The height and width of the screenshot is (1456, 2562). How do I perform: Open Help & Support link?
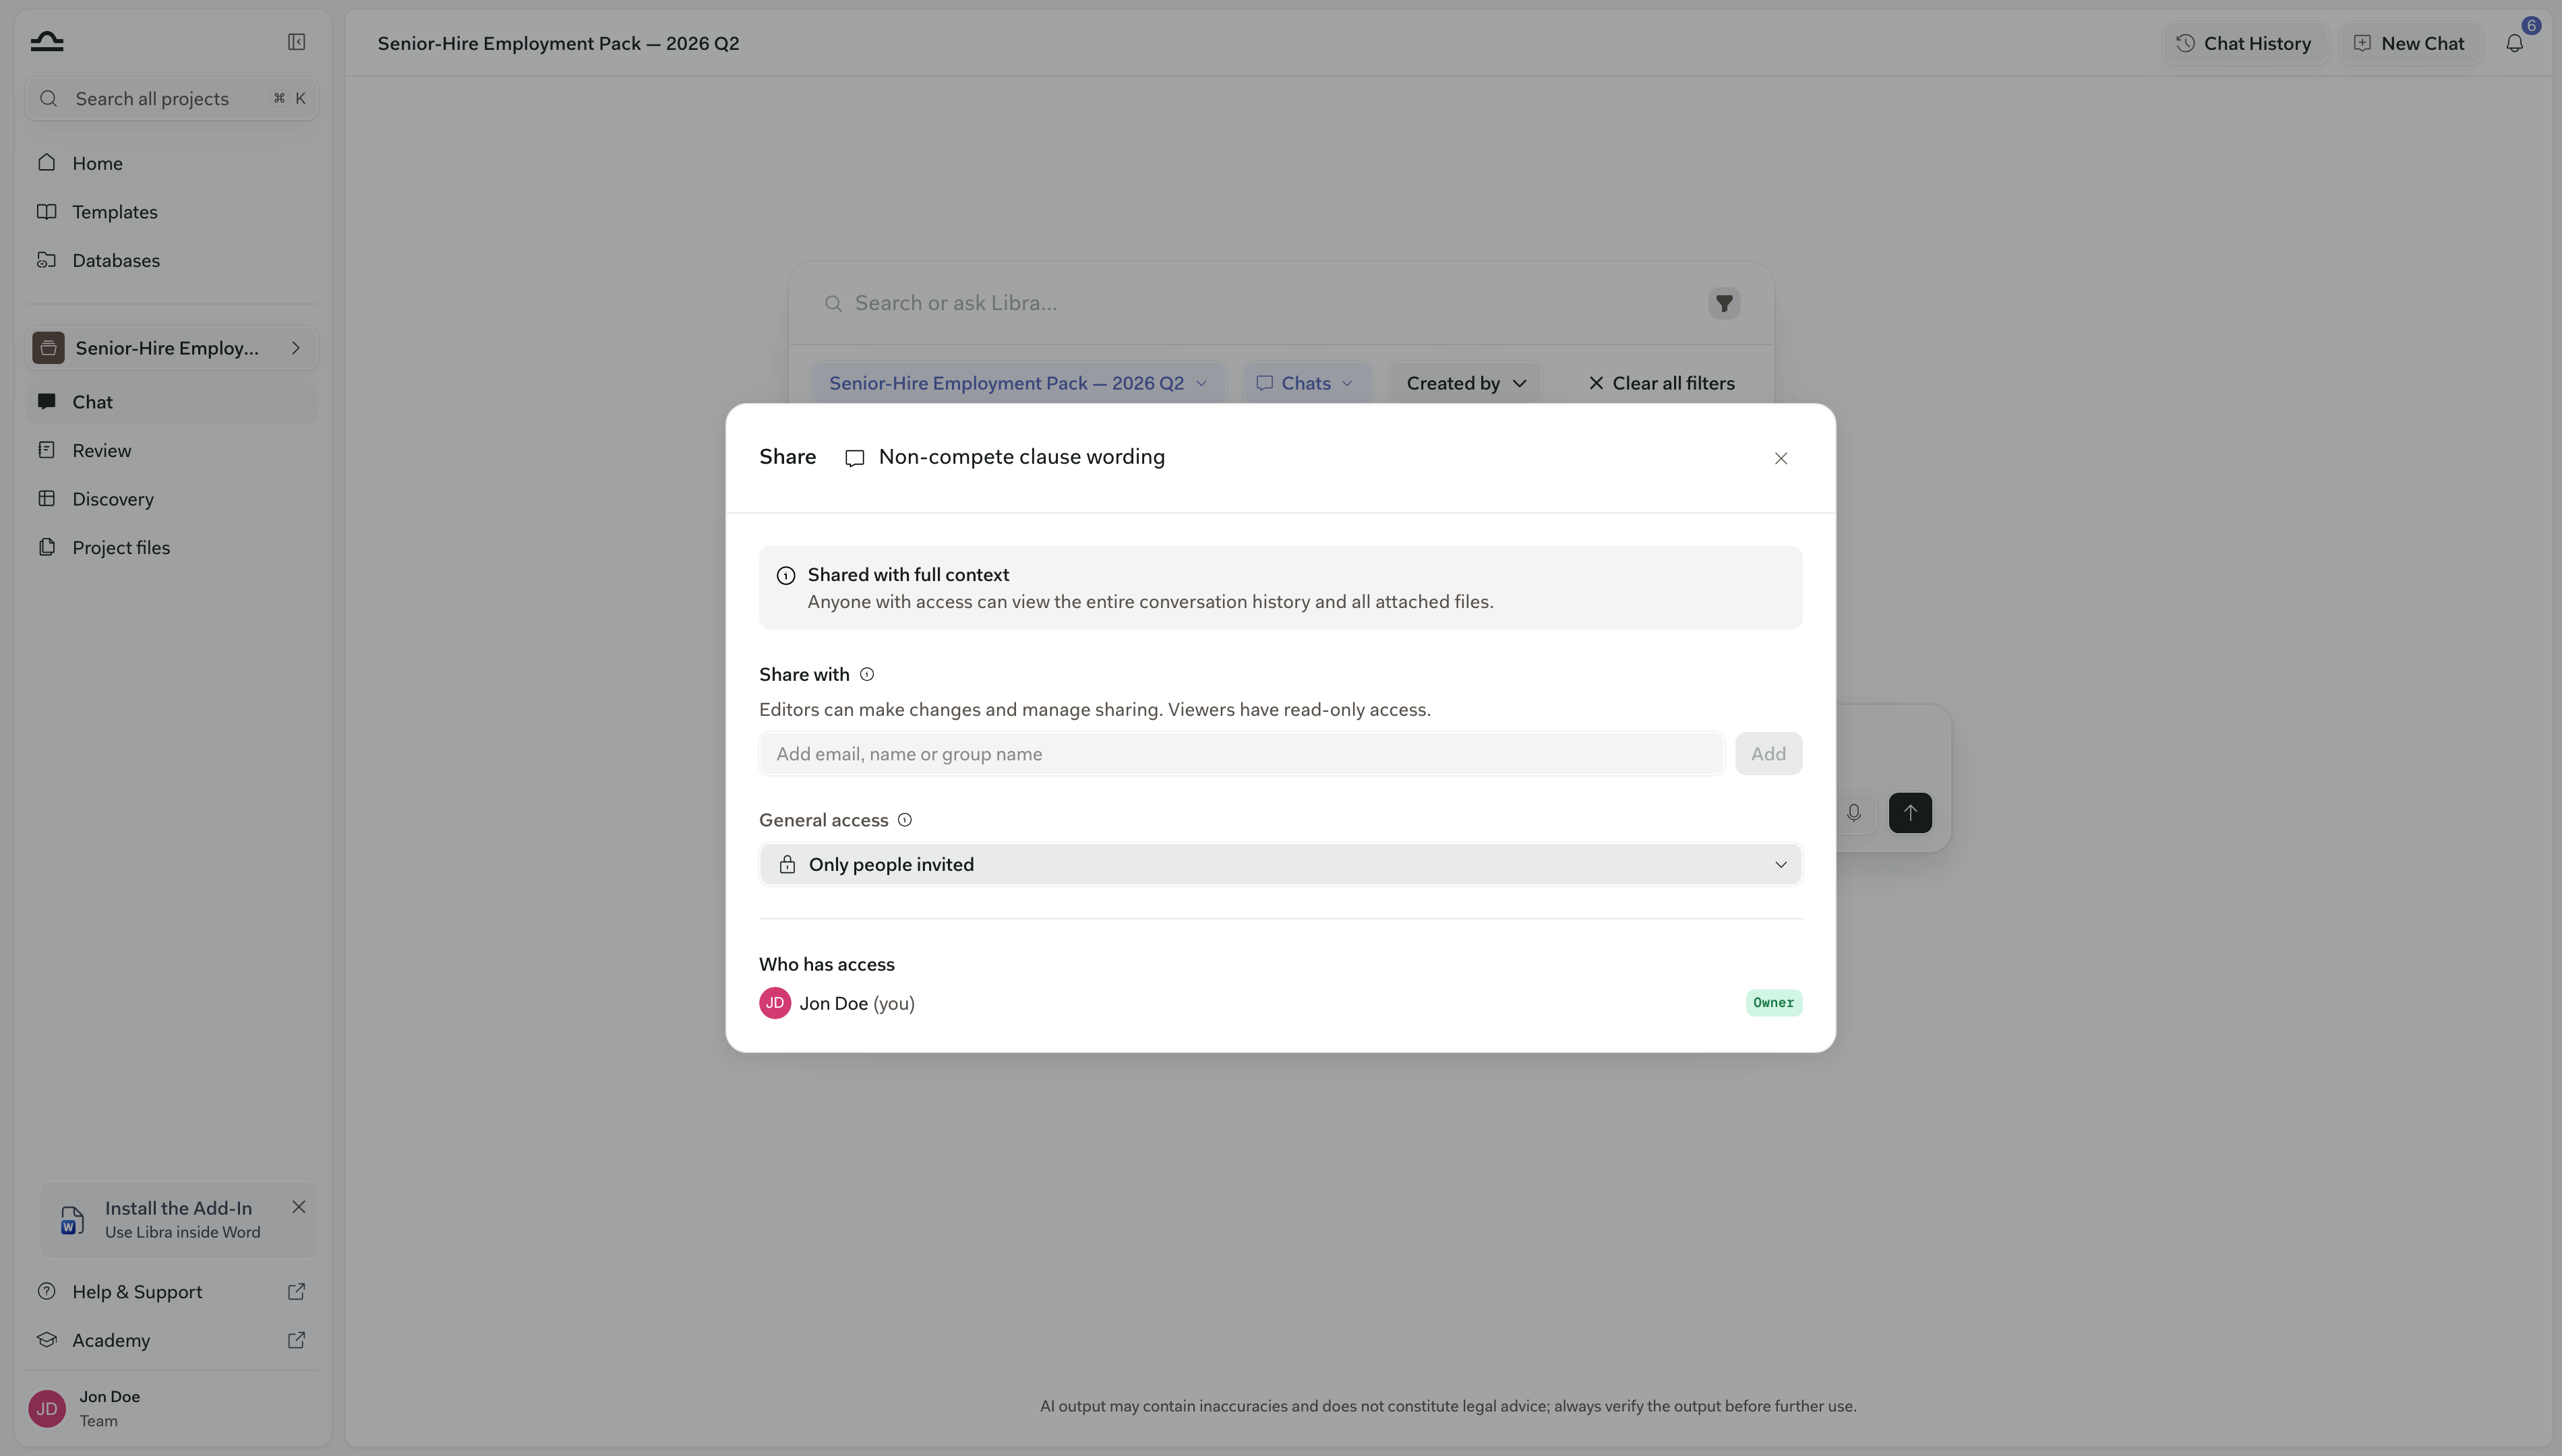tap(172, 1292)
